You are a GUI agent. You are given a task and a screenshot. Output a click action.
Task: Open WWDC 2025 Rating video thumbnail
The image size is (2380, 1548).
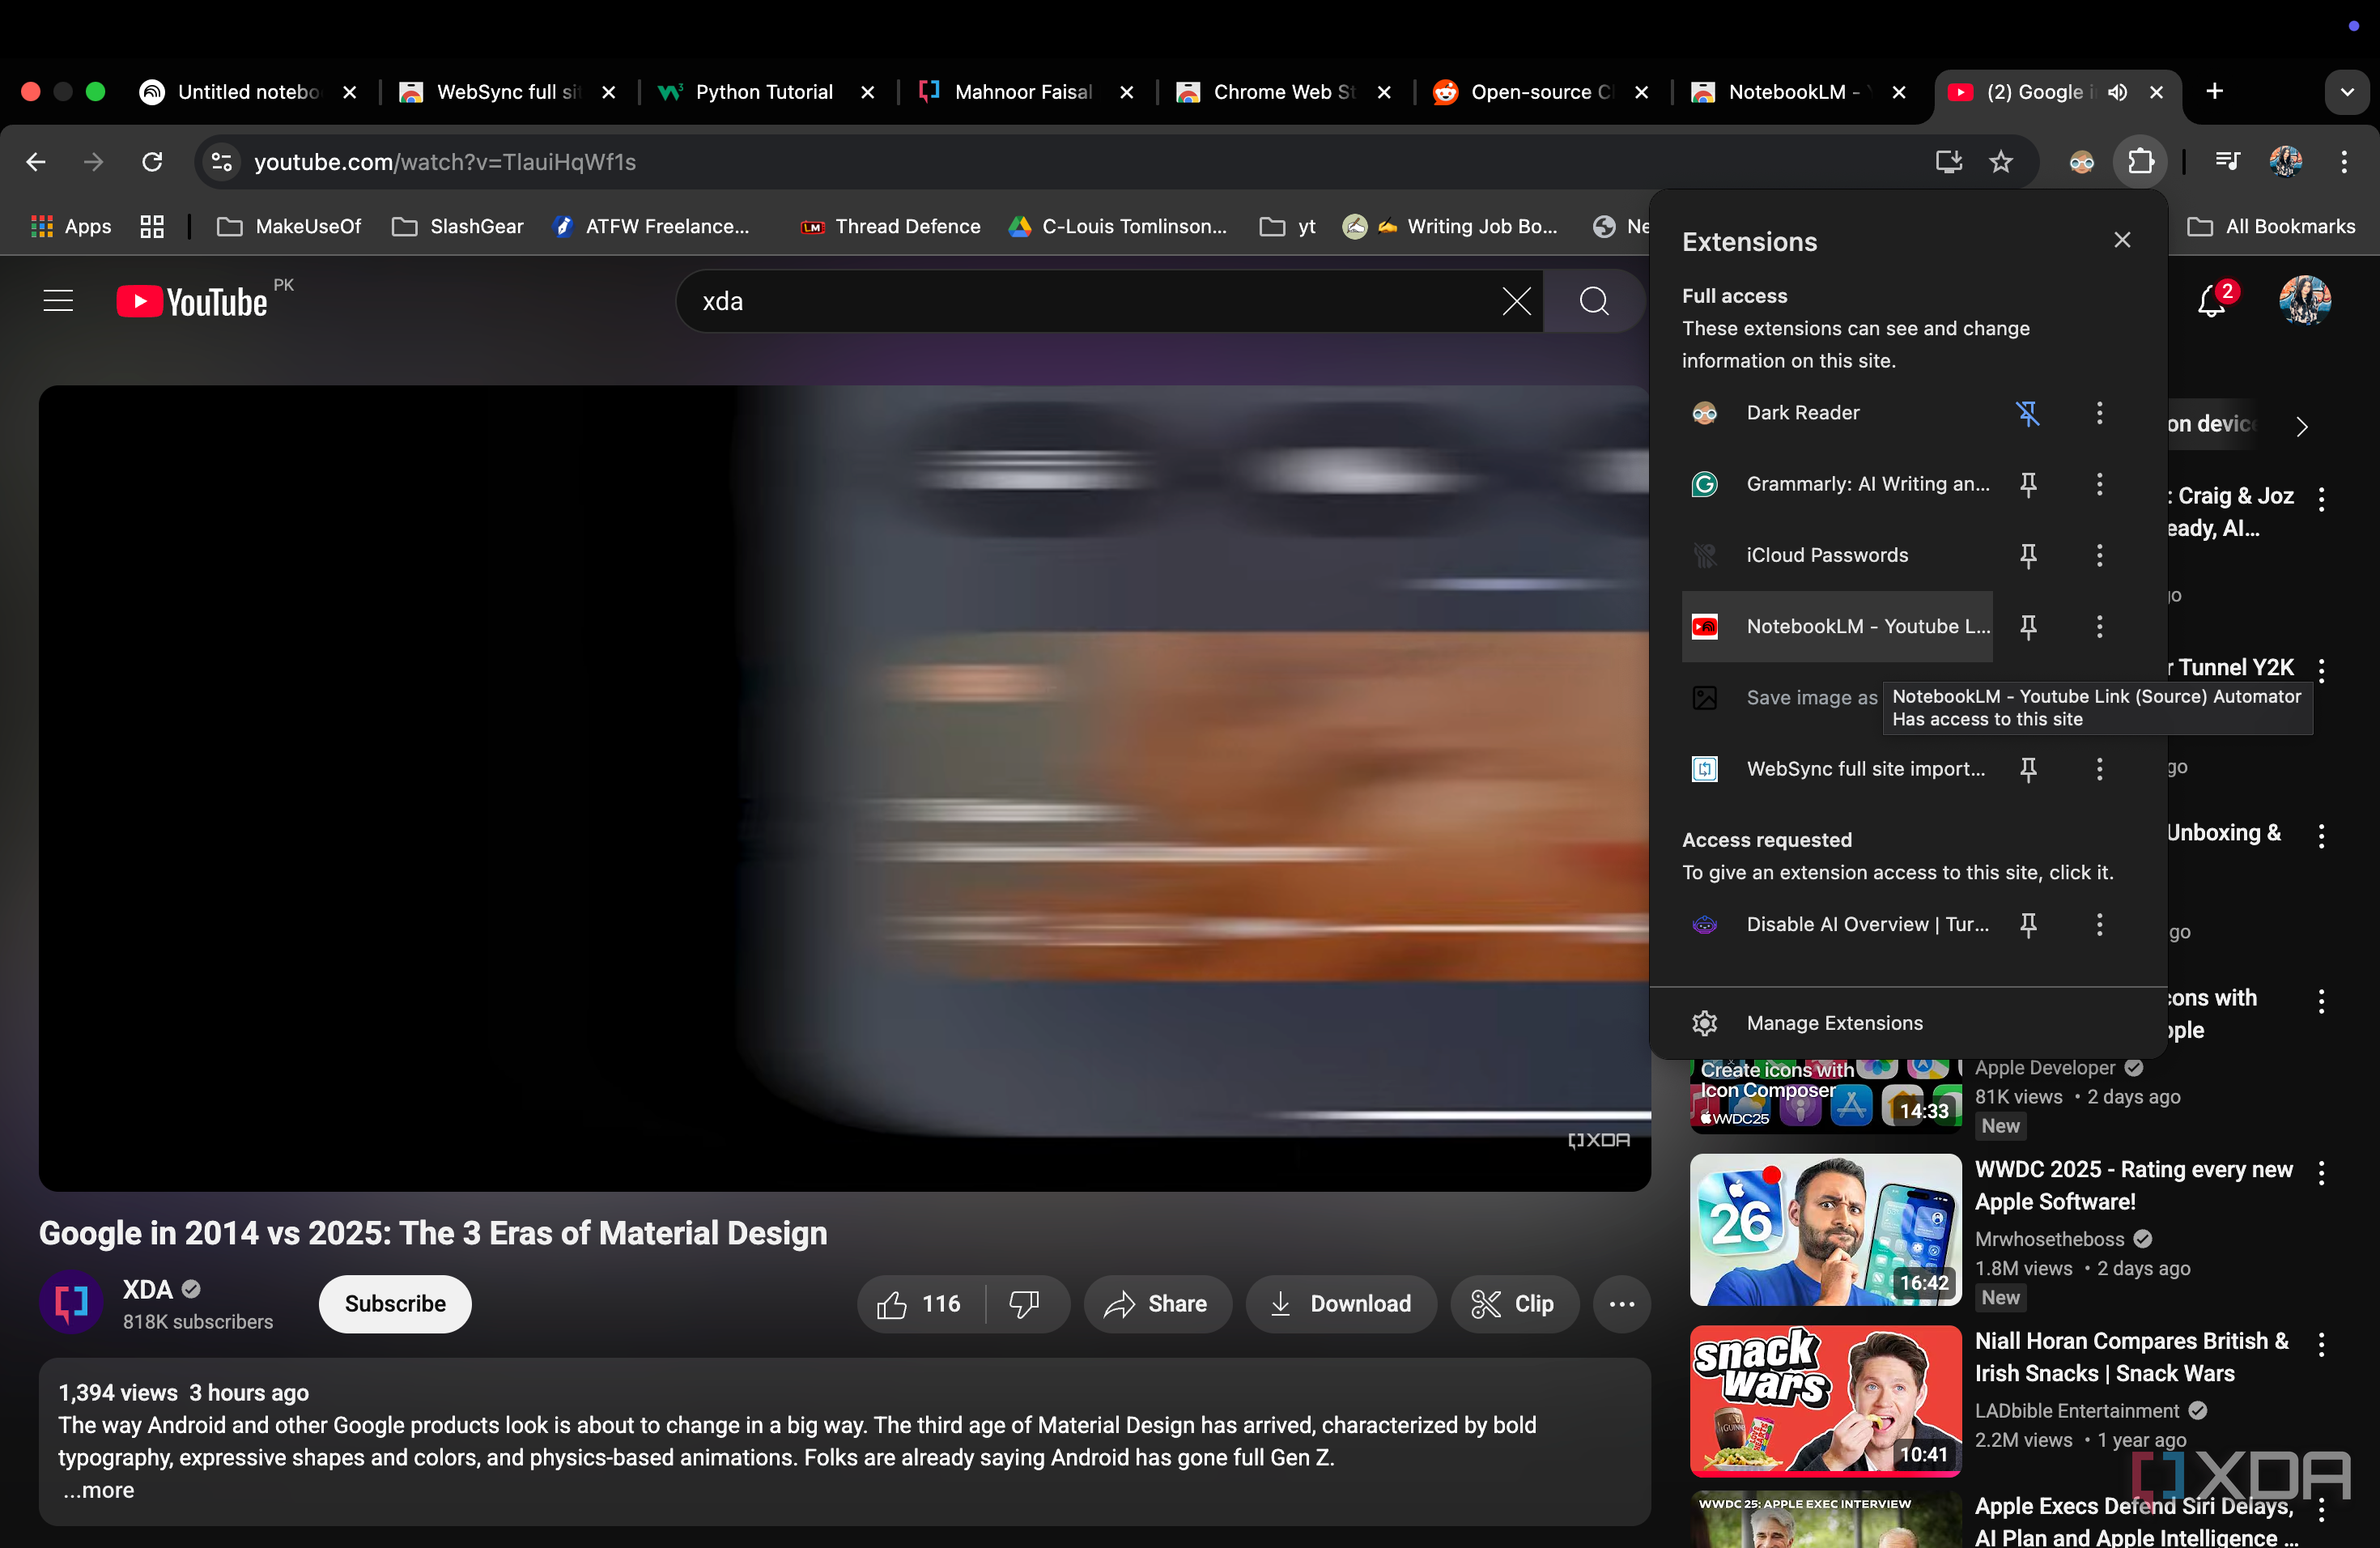[x=1825, y=1230]
